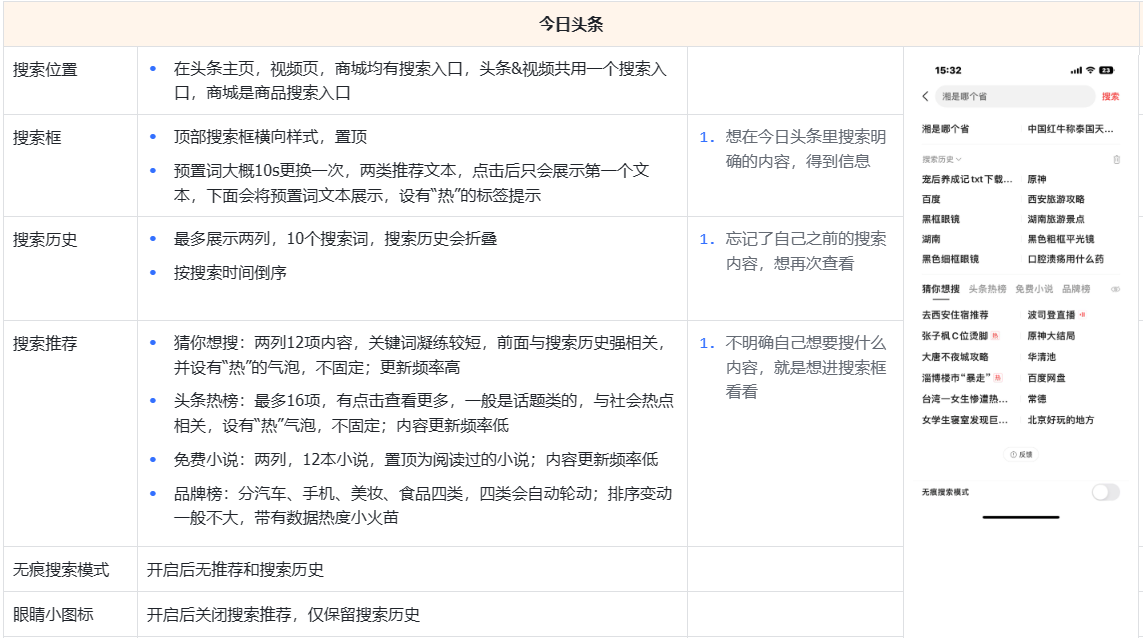Click the 搜索位置 row label
The height and width of the screenshot is (638, 1143).
click(x=45, y=70)
